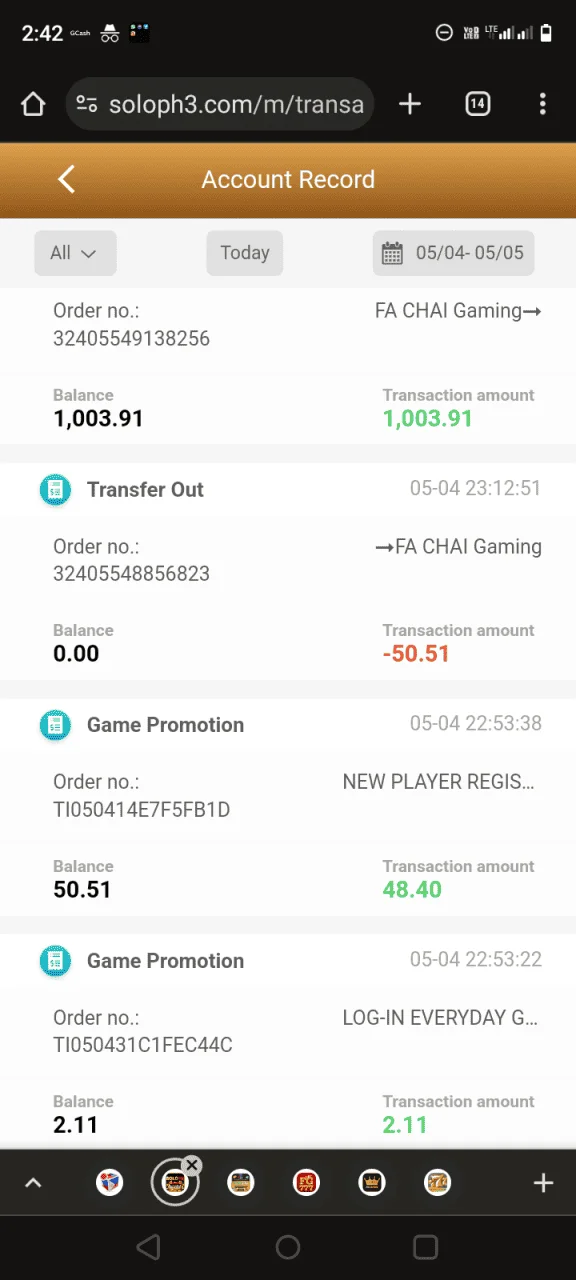Open the FA CHAI Gaming Transfer Out entry

click(x=288, y=572)
